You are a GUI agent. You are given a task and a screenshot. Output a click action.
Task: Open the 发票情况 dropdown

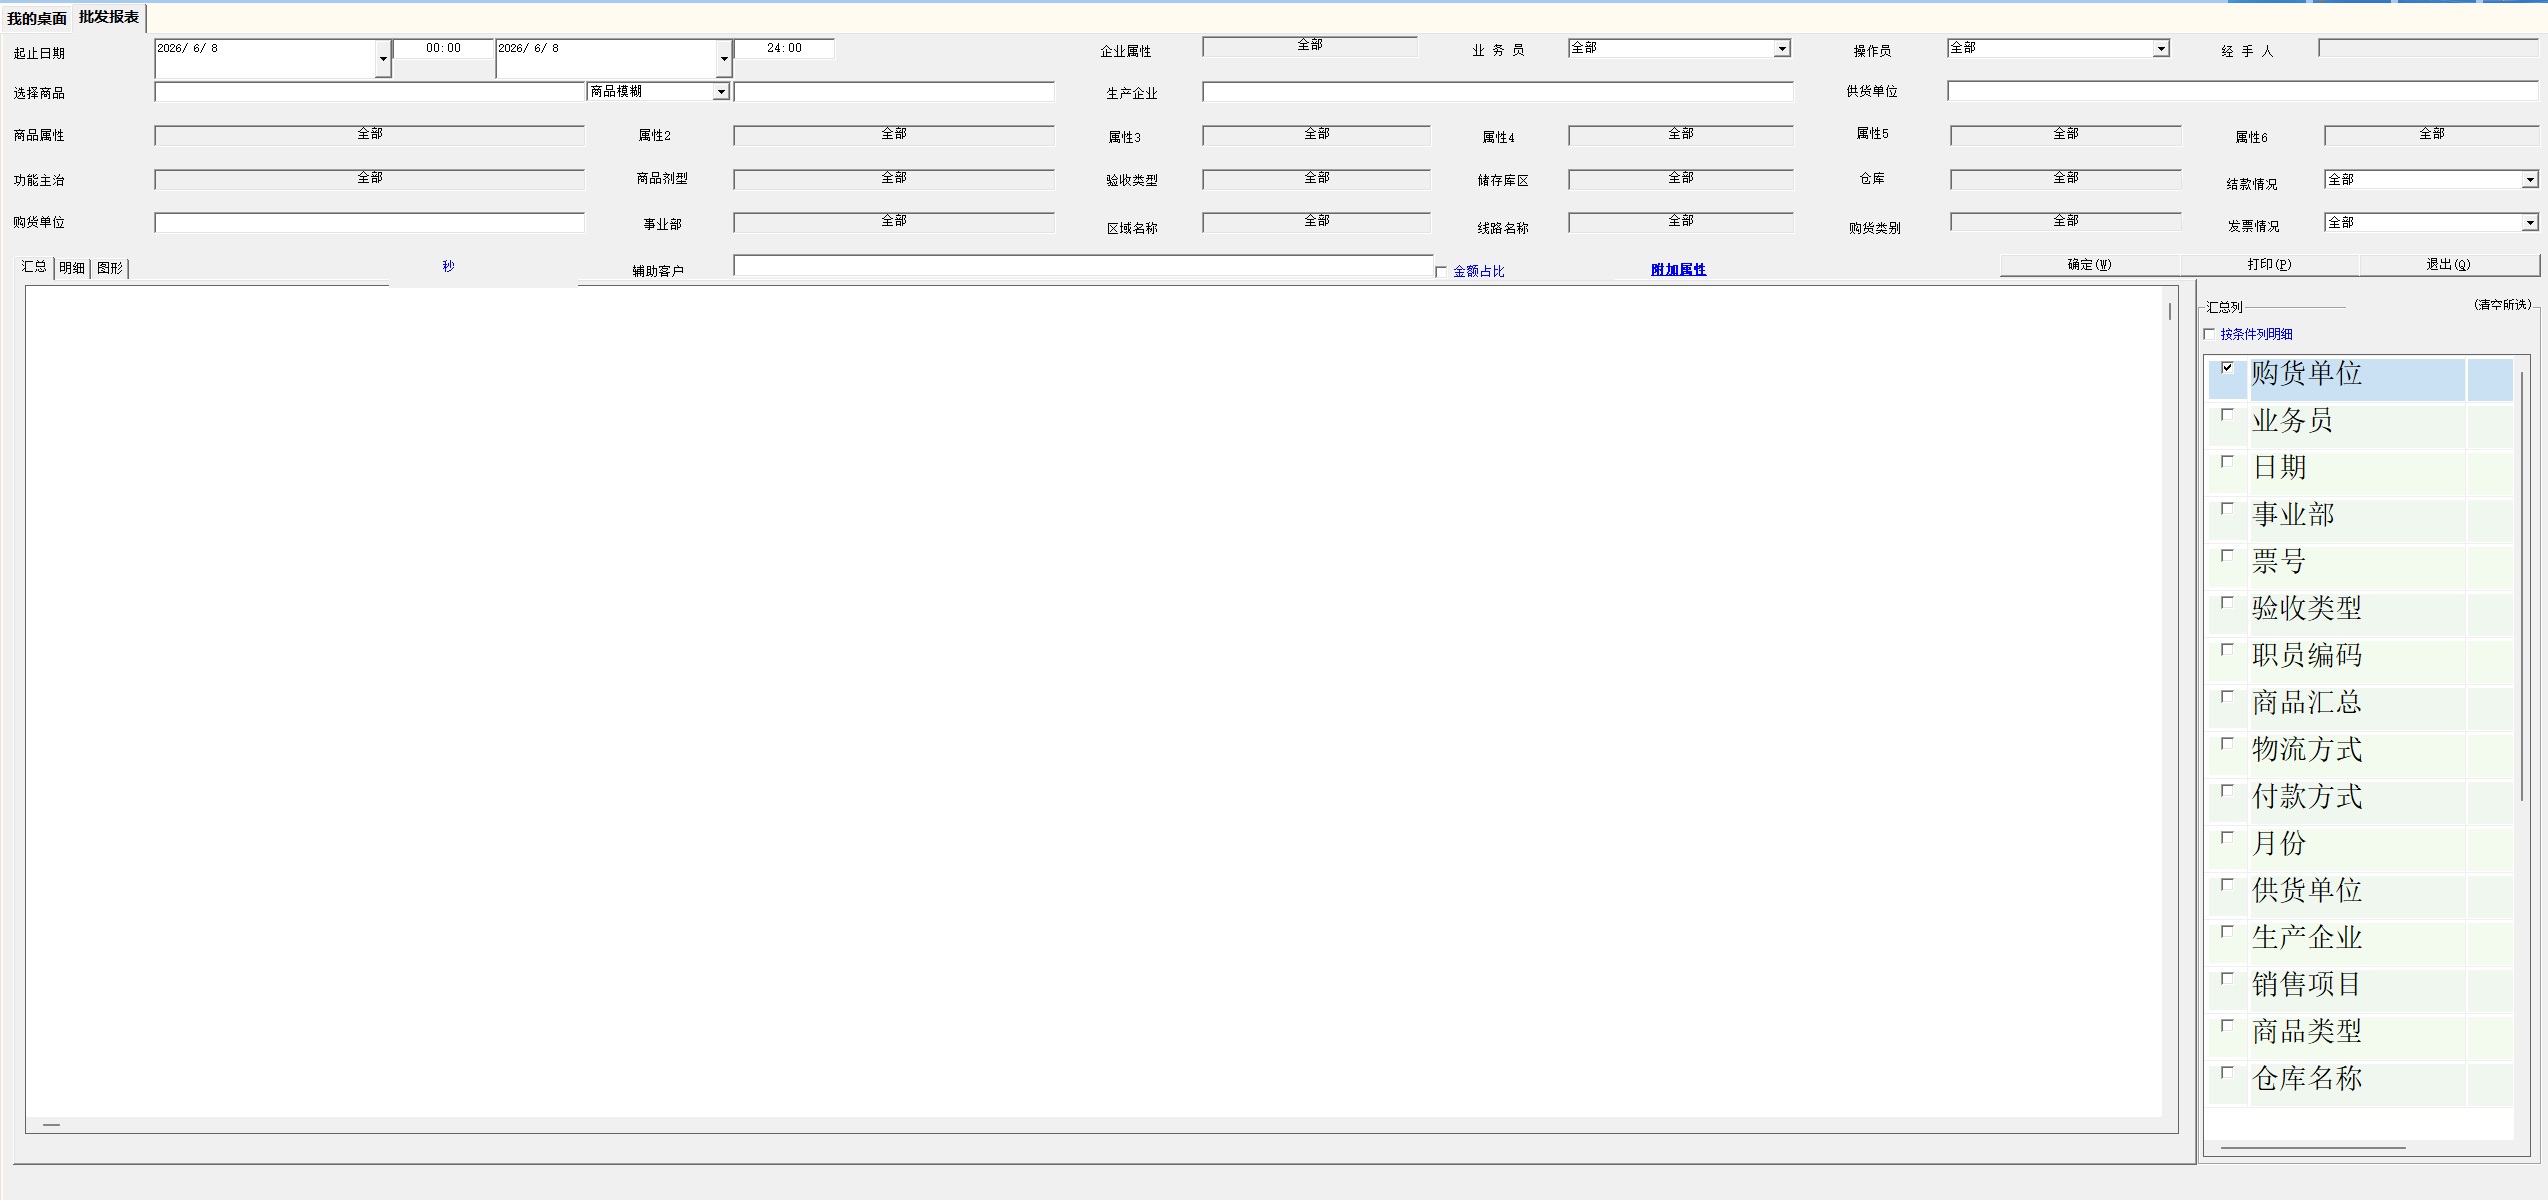tap(2530, 223)
